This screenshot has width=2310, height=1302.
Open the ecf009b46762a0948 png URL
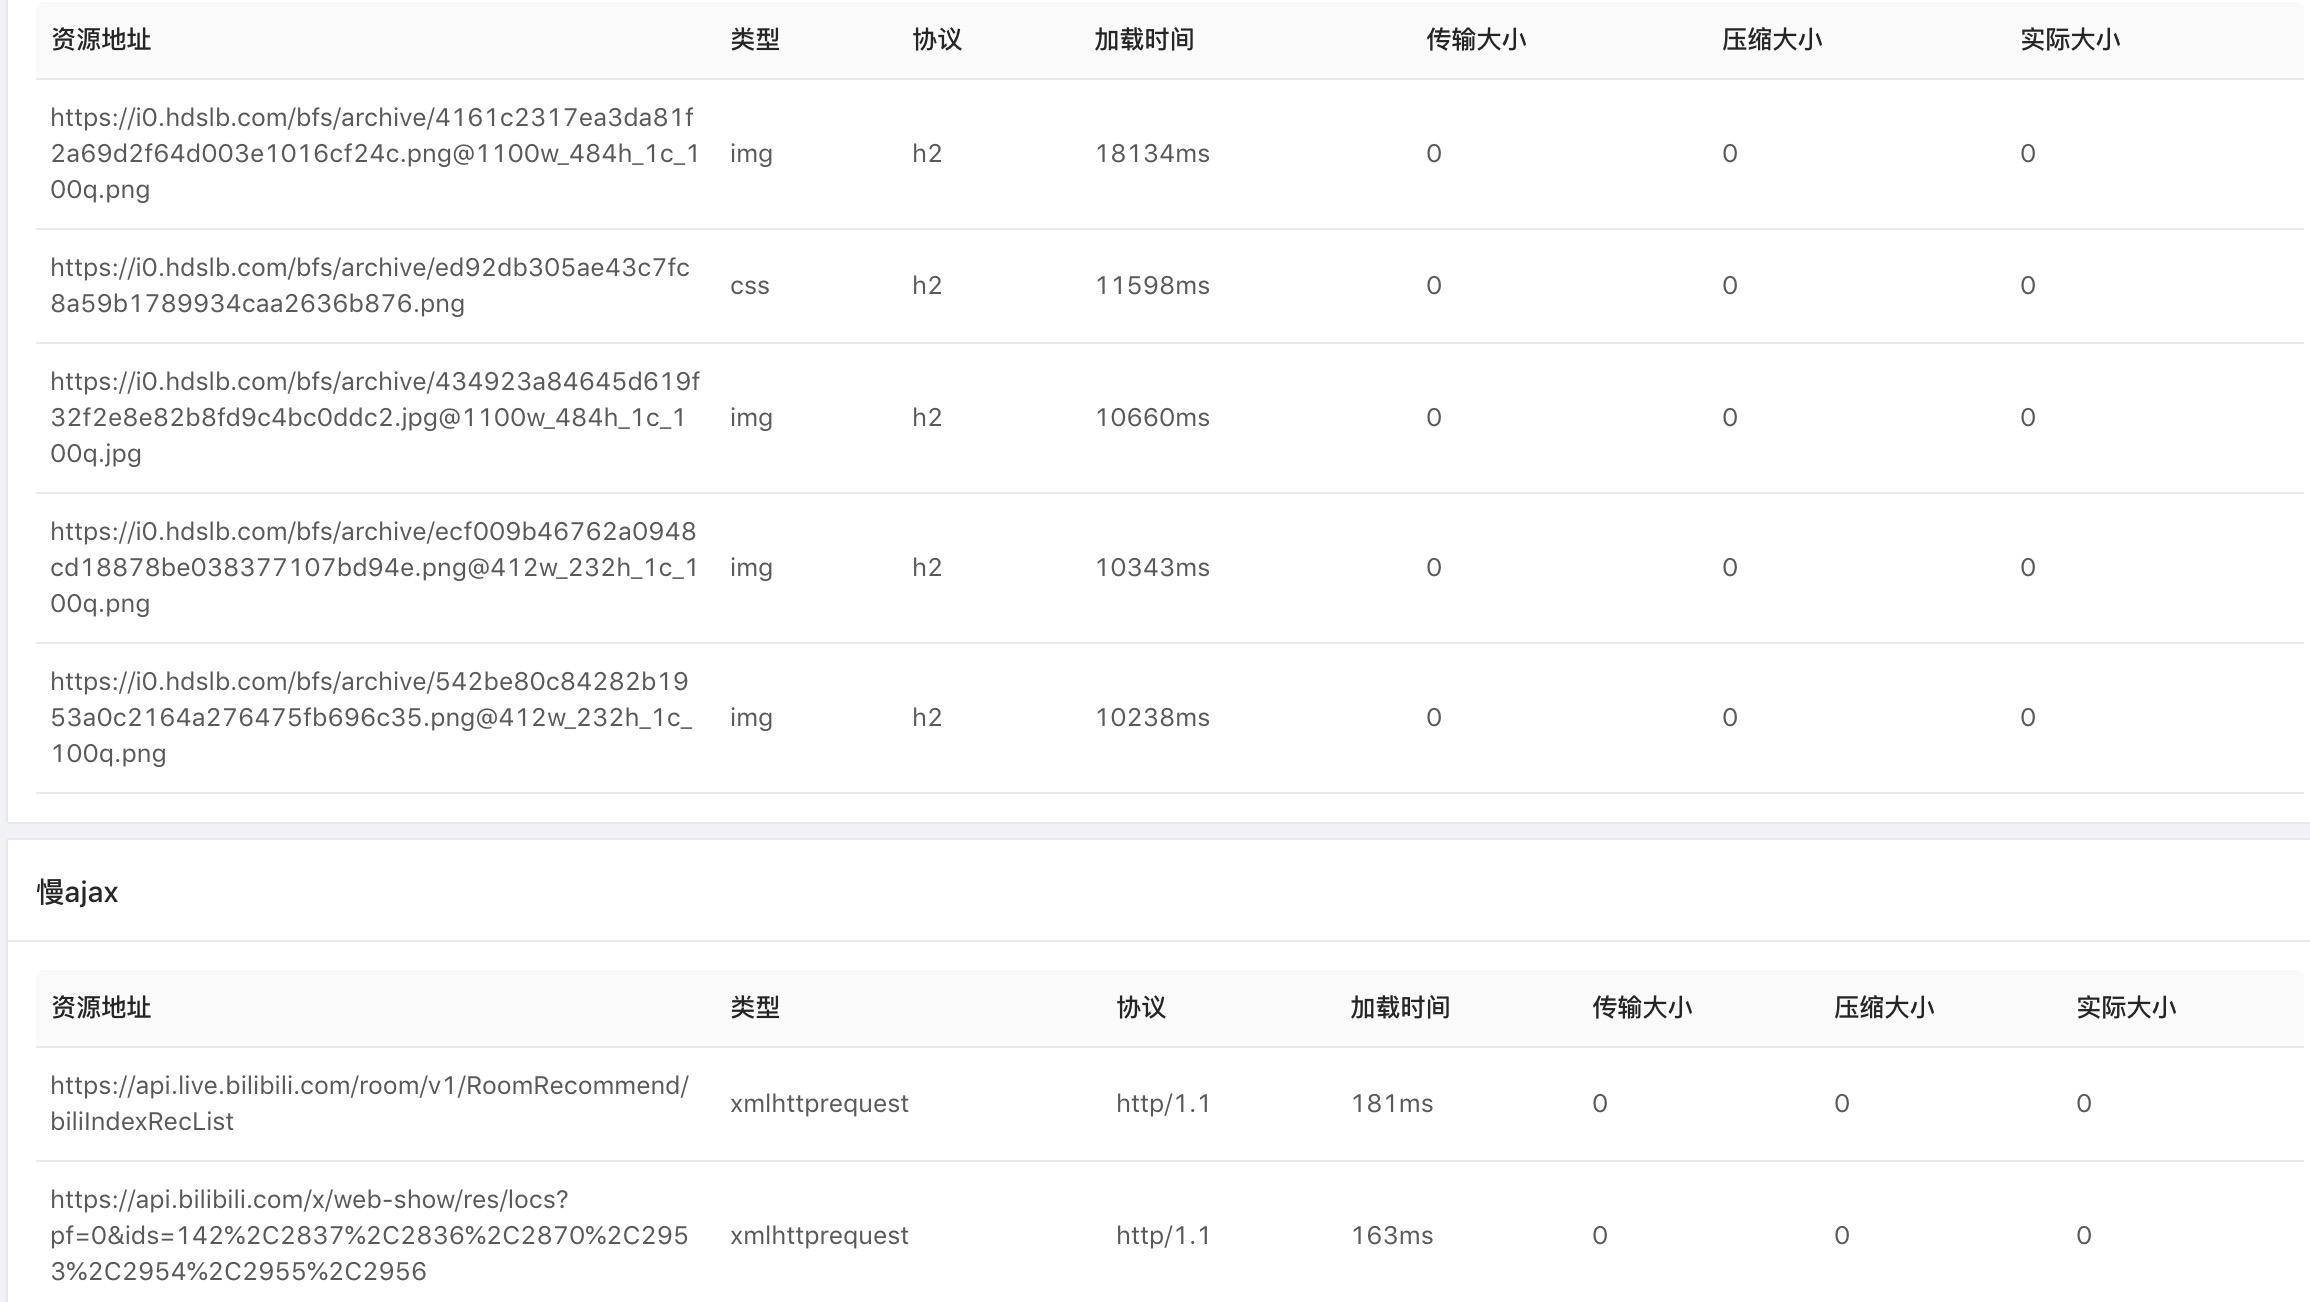tap(373, 568)
